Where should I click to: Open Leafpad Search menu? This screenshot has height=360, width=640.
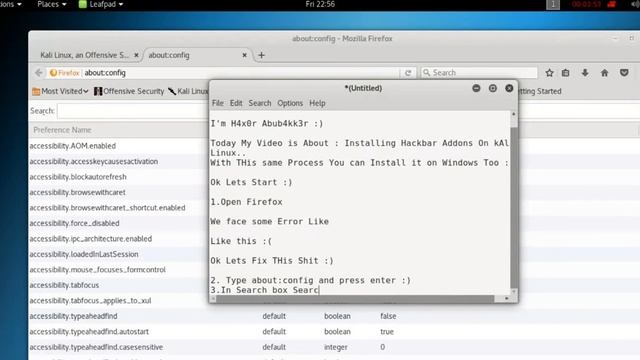point(260,103)
